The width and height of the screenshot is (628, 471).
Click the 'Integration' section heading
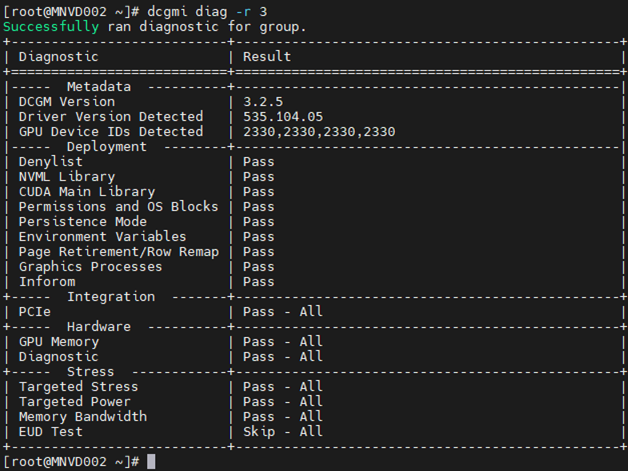click(111, 297)
